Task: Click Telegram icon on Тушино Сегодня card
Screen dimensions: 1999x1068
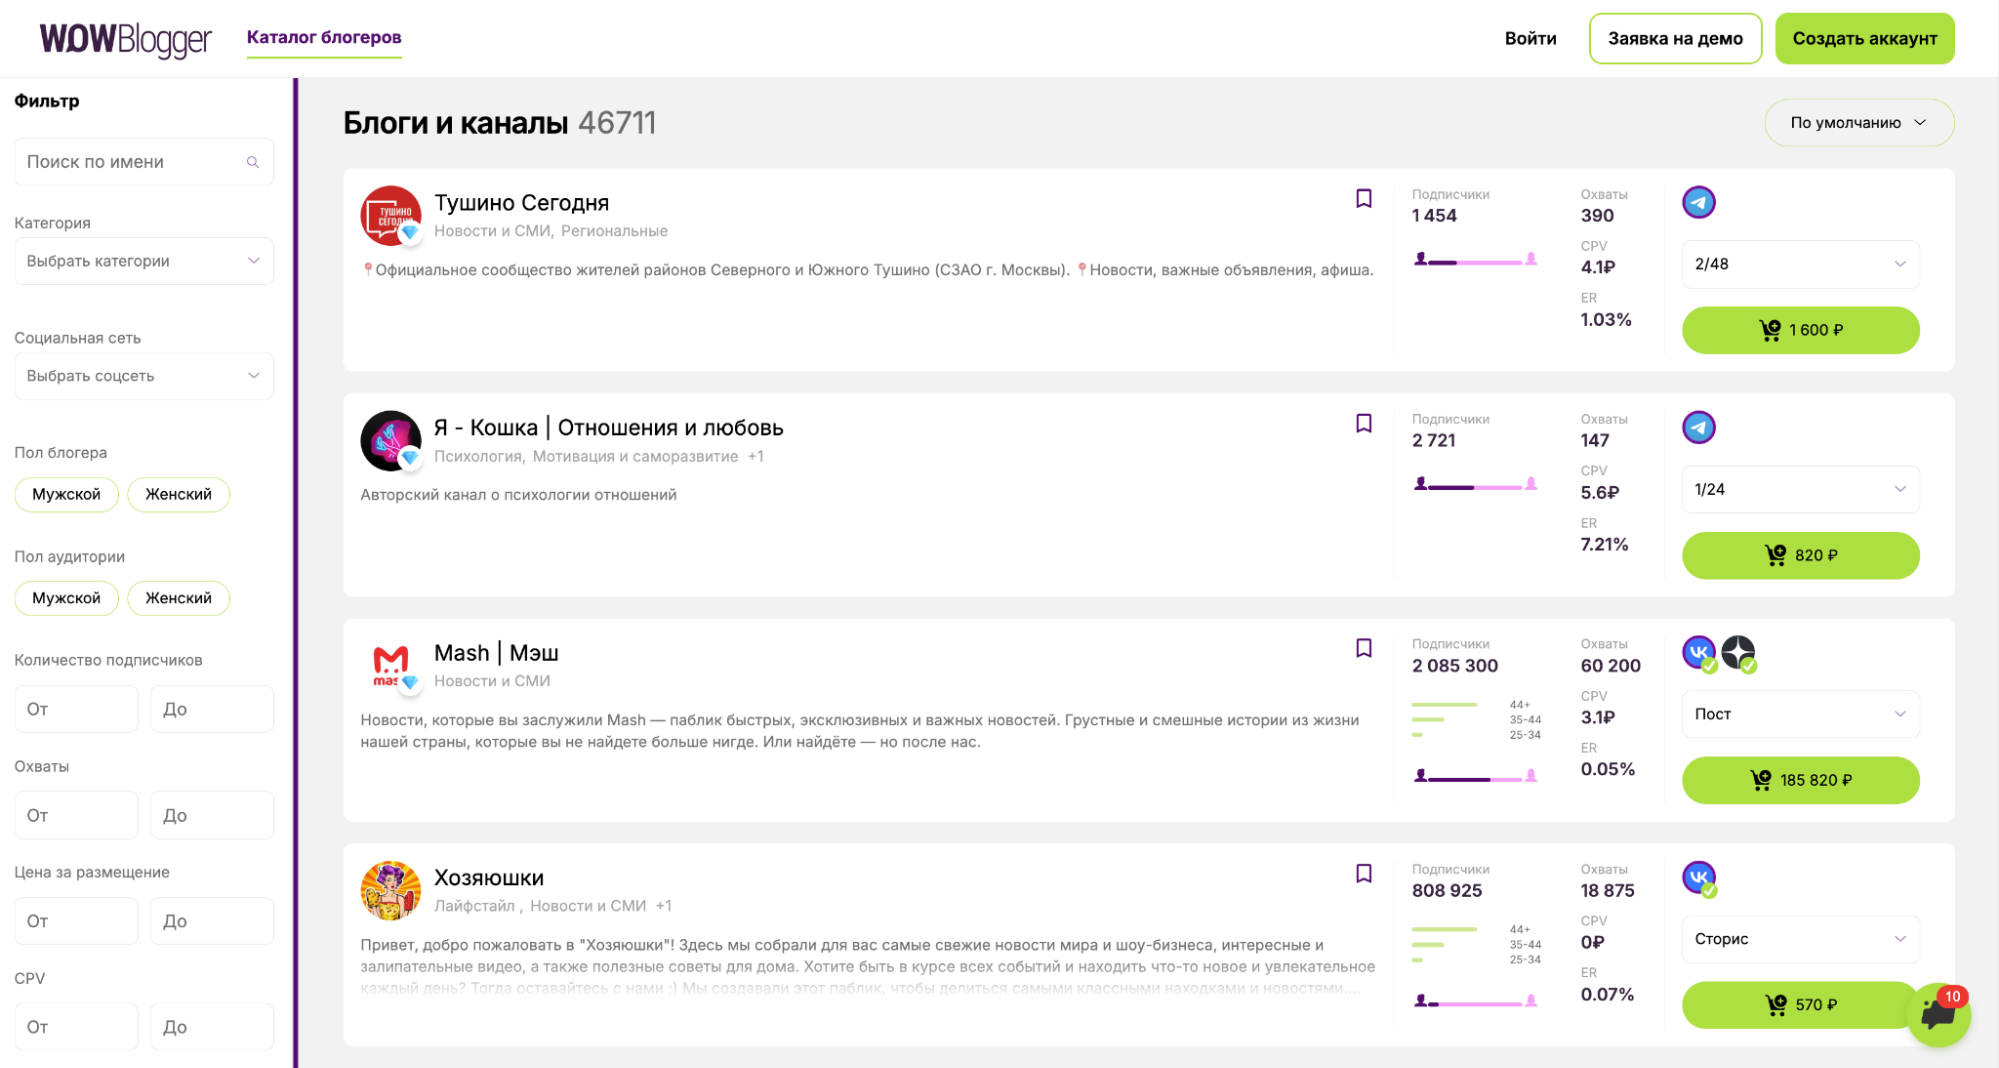Action: point(1698,203)
